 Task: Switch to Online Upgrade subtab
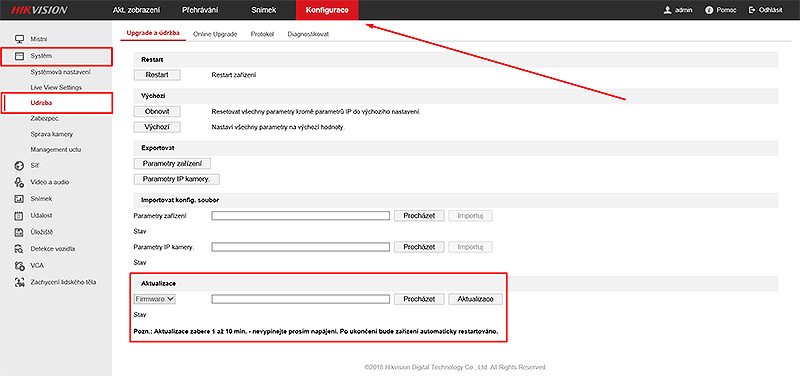pos(215,34)
